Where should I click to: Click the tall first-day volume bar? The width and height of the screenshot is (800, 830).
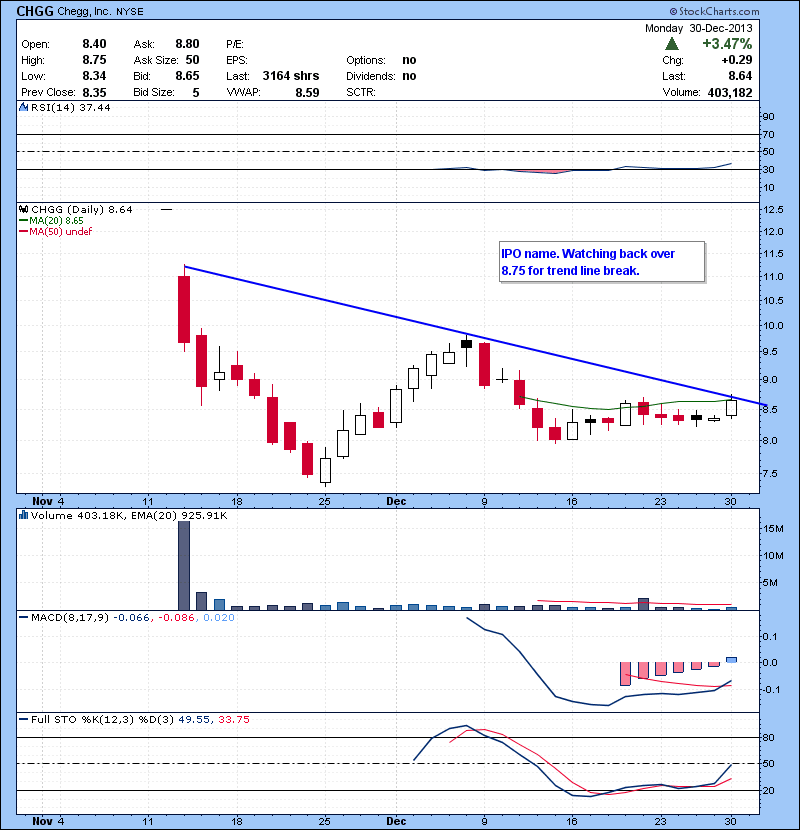[184, 565]
